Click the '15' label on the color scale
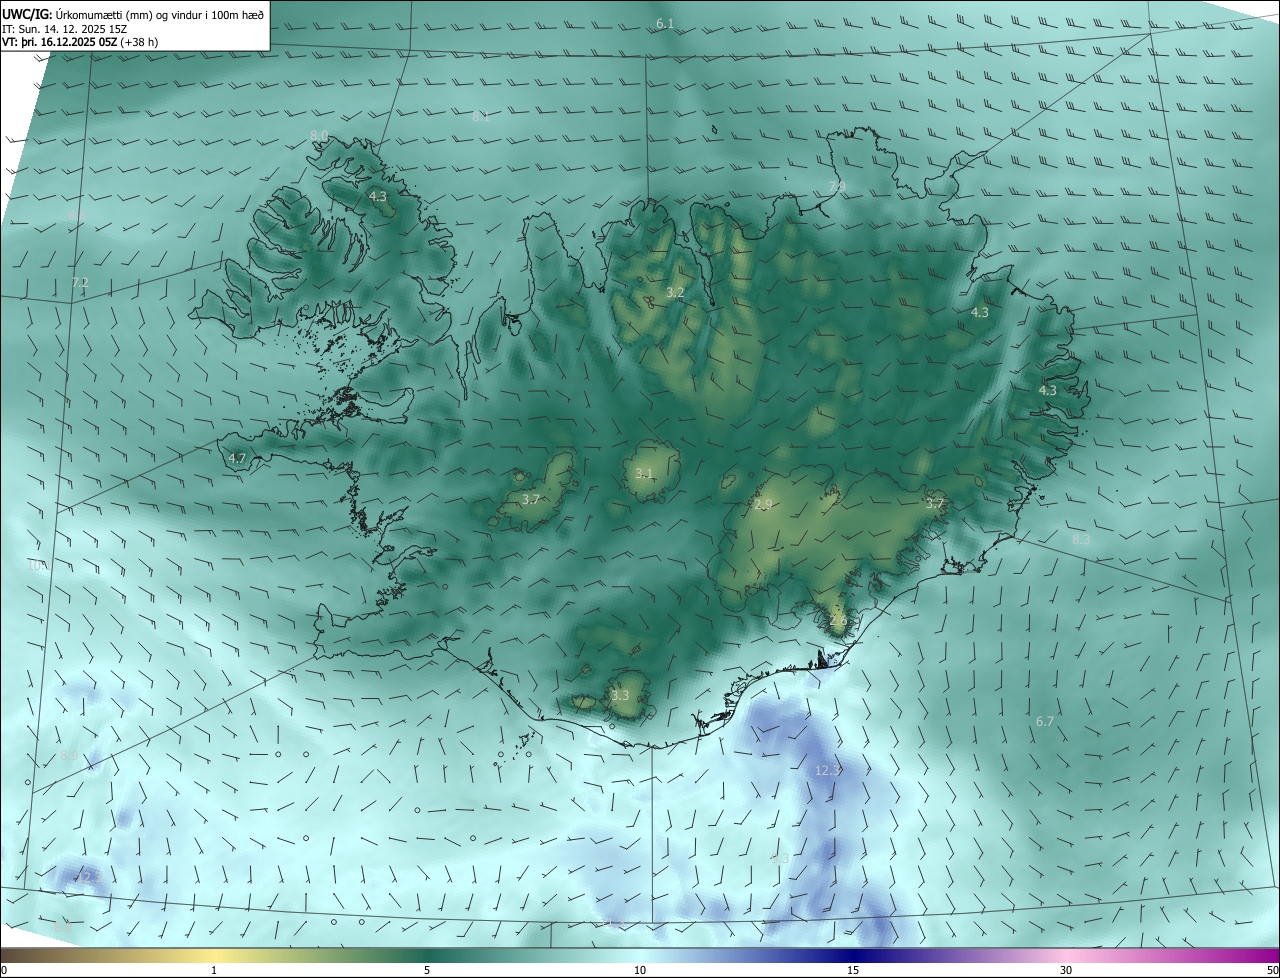The height and width of the screenshot is (978, 1280). pos(853,970)
